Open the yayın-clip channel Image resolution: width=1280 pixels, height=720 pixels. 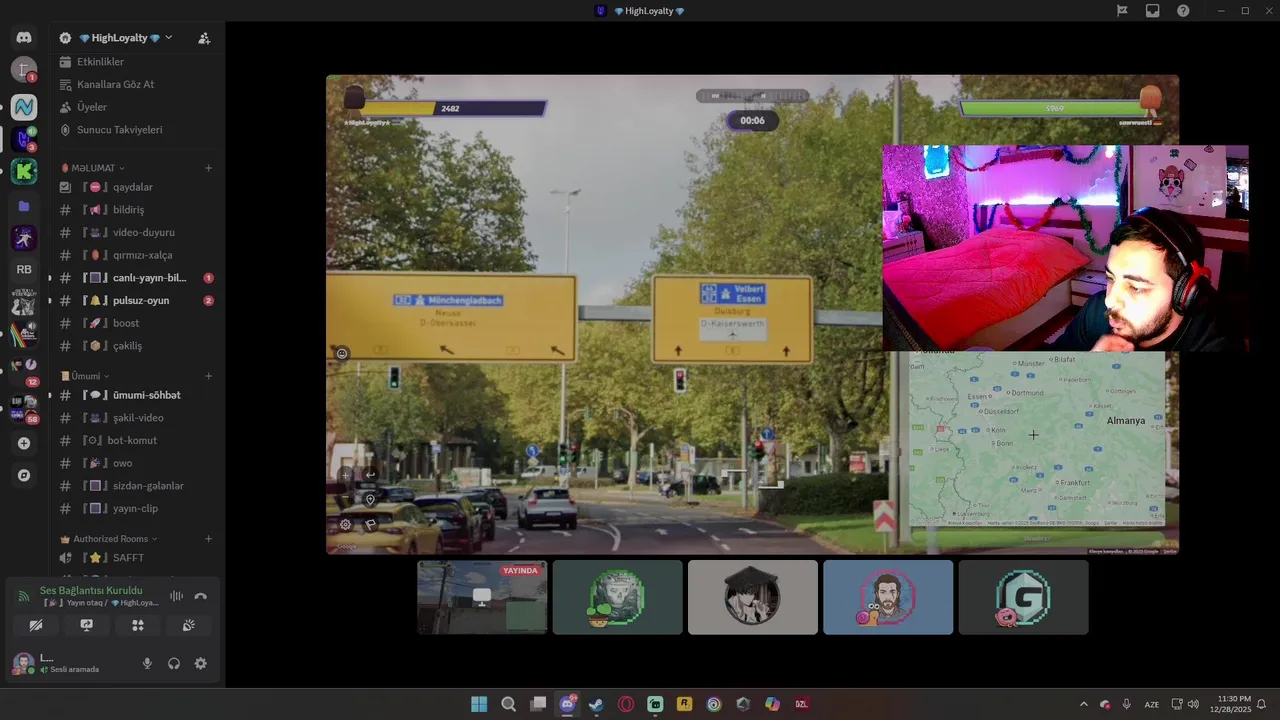[137, 508]
